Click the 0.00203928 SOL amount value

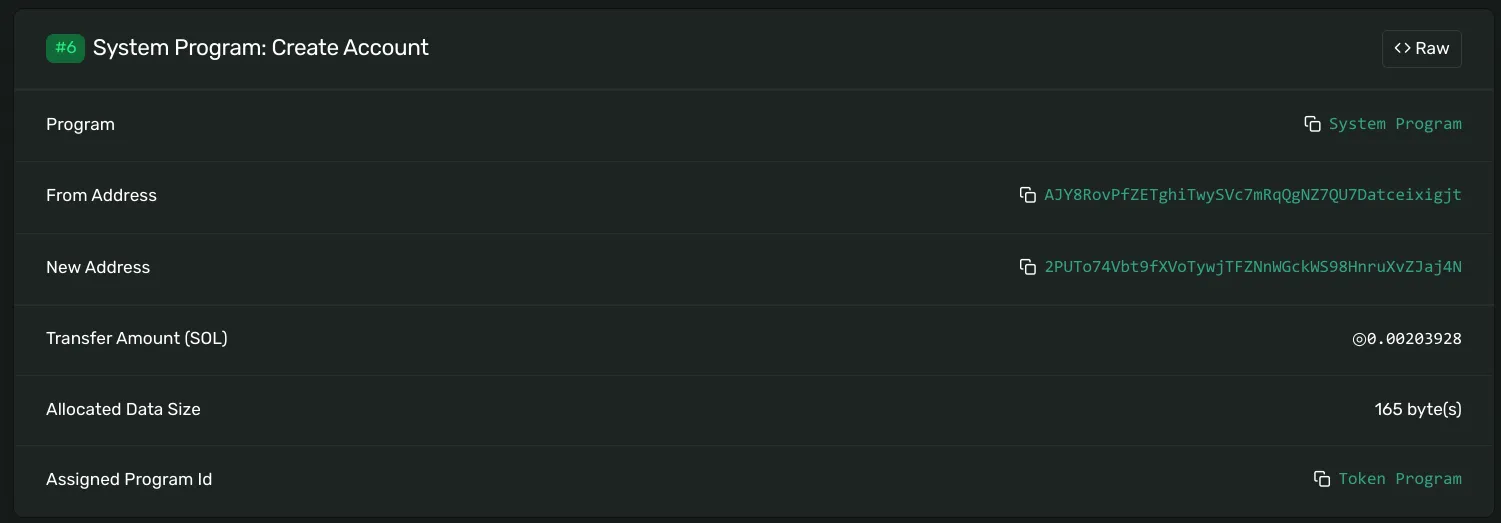click(1414, 339)
